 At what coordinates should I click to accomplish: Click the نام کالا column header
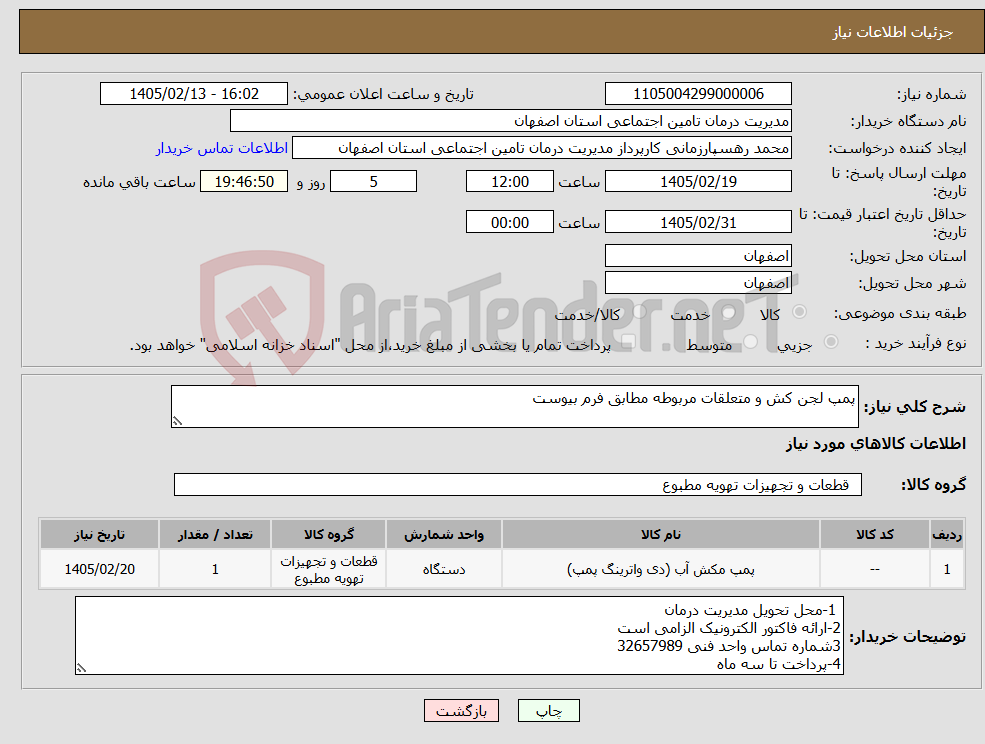661,534
